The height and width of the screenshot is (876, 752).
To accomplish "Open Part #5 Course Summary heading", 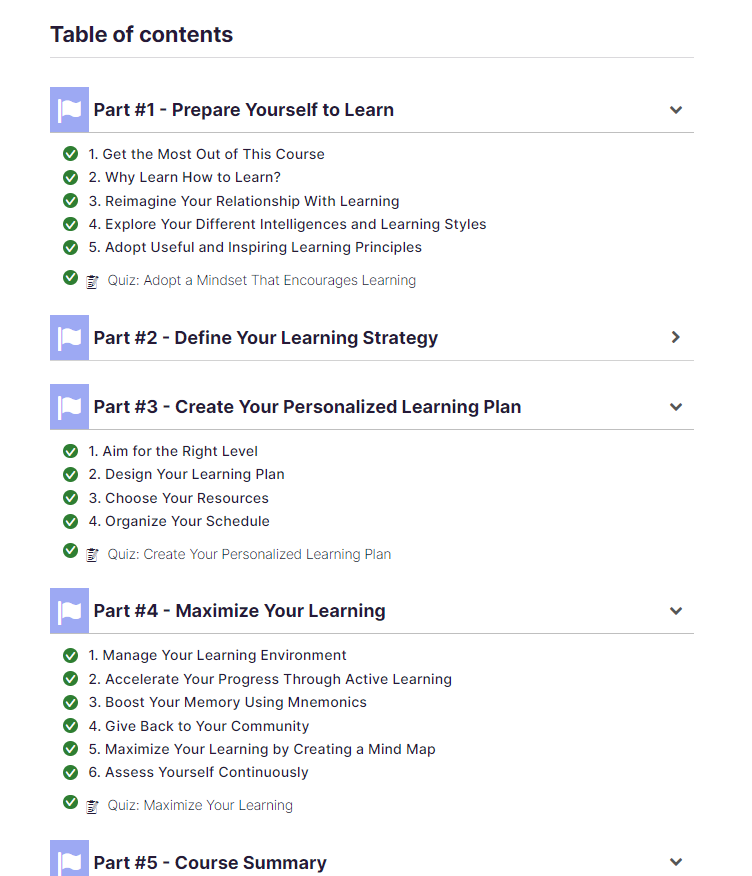I will pos(210,863).
